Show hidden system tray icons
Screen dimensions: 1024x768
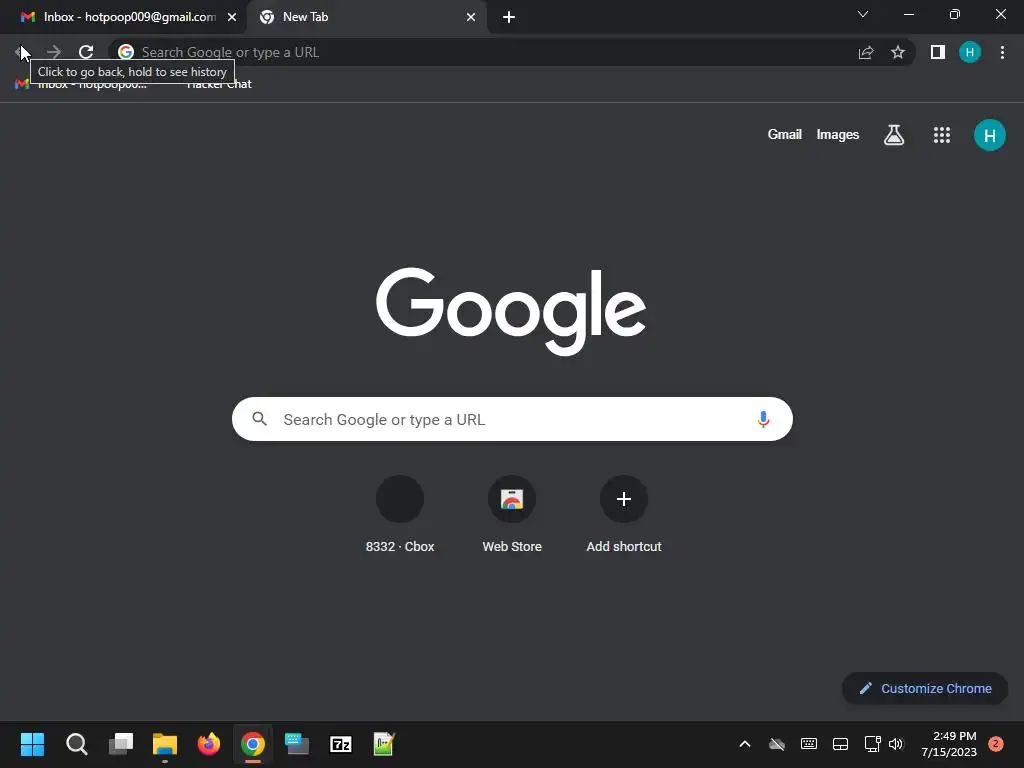point(744,744)
